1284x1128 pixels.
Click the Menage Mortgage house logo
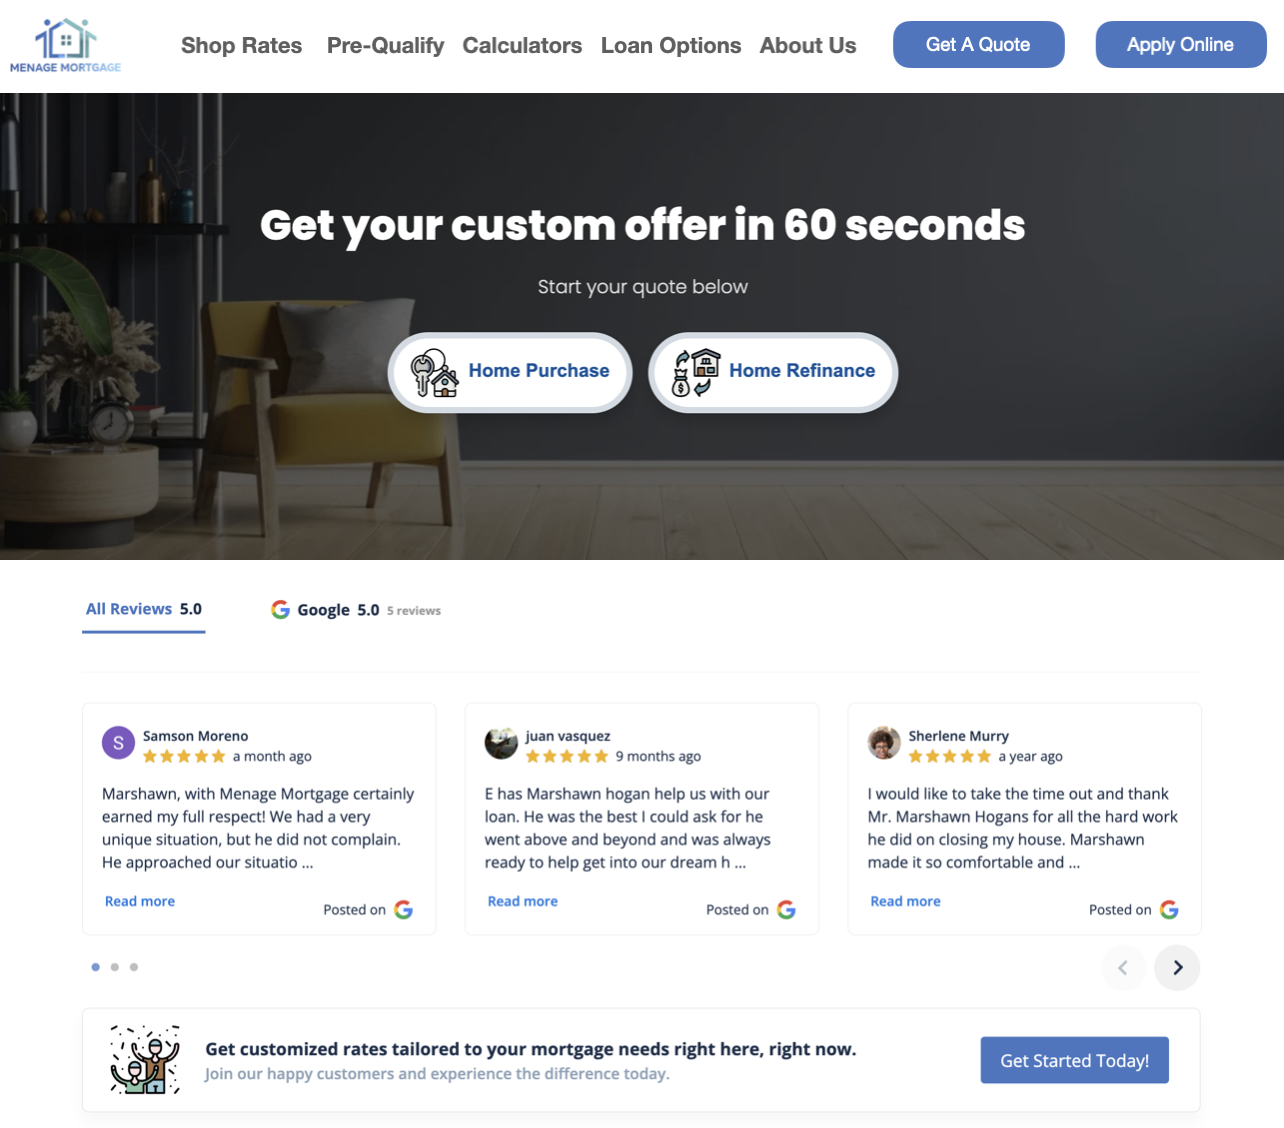coord(66,46)
